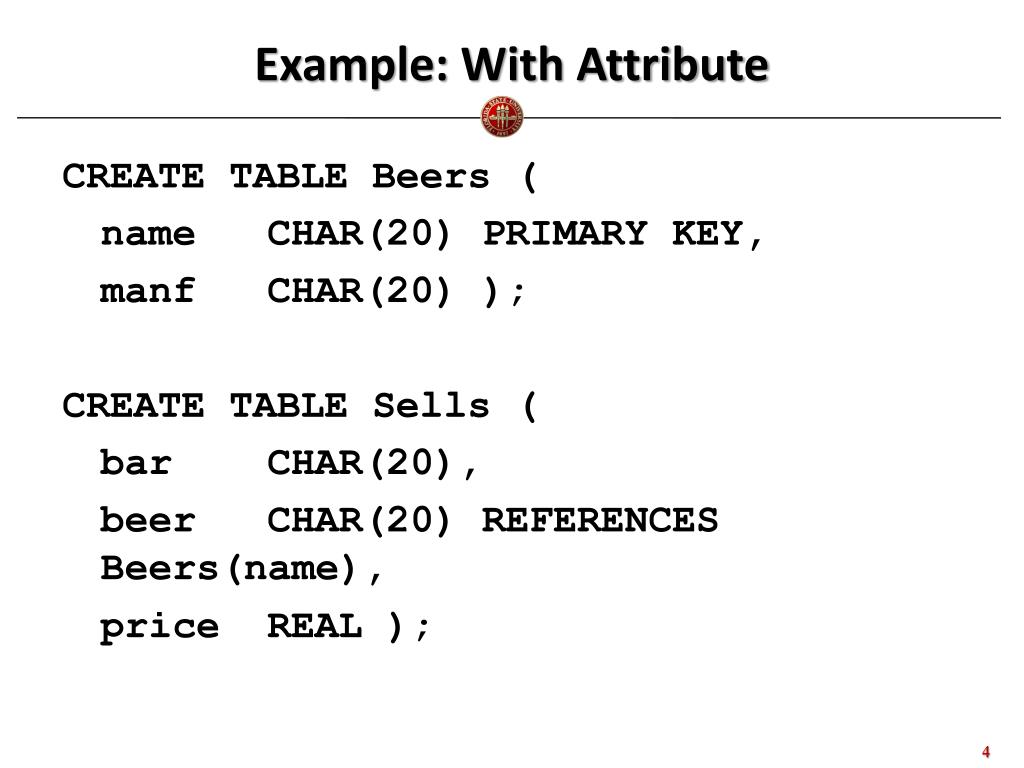This screenshot has width=1024, height=768.
Task: Click the slide title 'Example: With Attribute'
Action: pyautogui.click(x=512, y=65)
